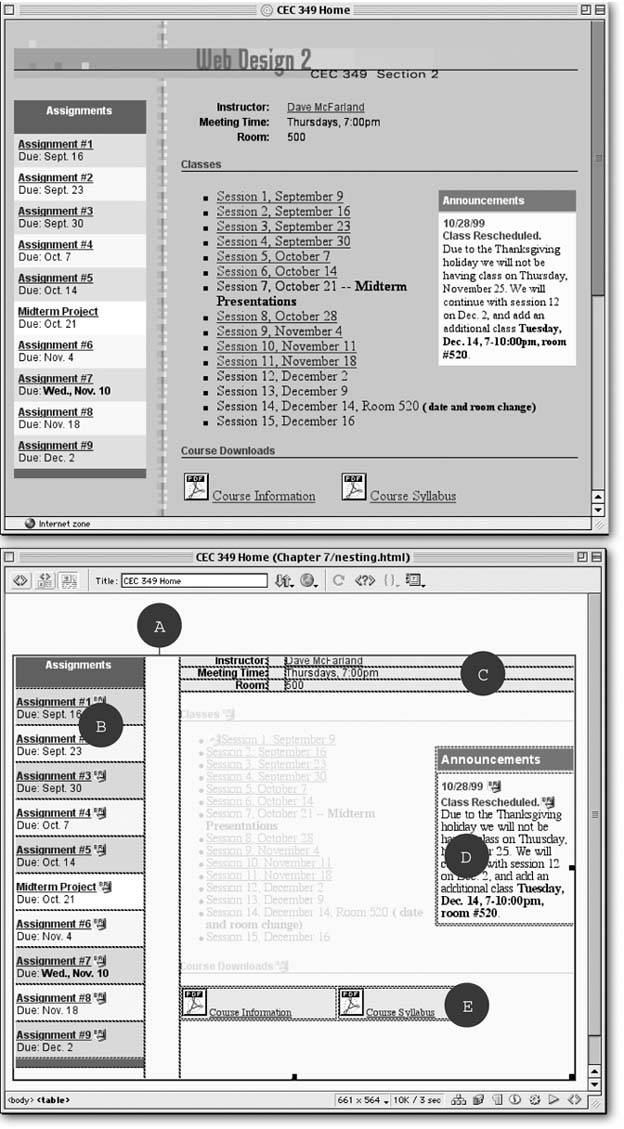Open Session 8, October 28 link in browser
624x1129 pixels.
(x=276, y=316)
